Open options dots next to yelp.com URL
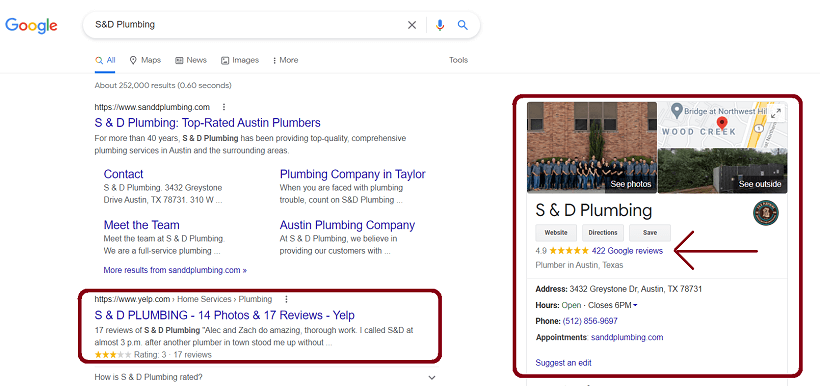This screenshot has height=386, width=820. tap(286, 299)
